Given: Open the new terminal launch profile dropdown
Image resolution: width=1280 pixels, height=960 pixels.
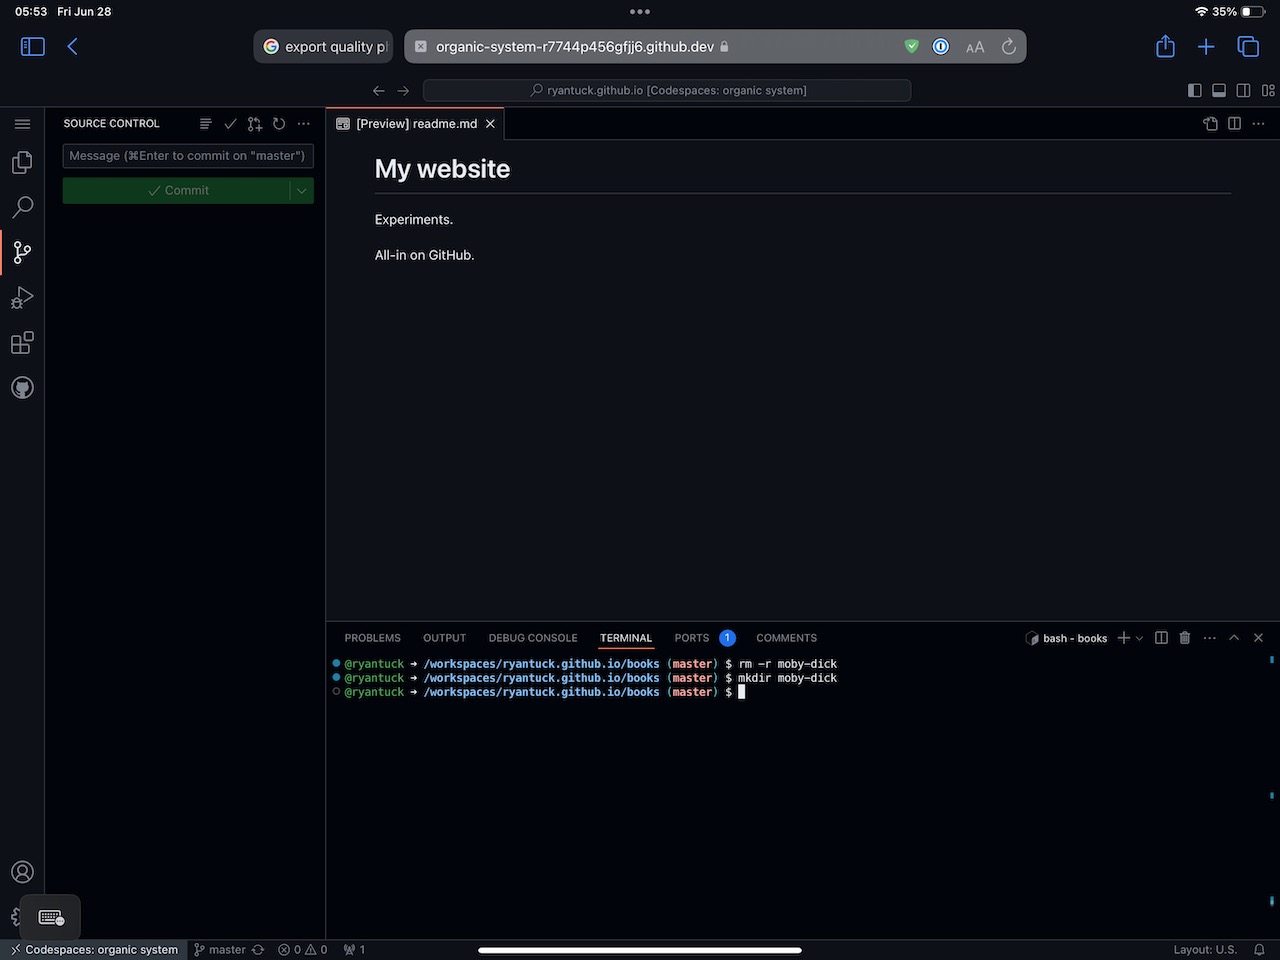Looking at the screenshot, I should pyautogui.click(x=1139, y=638).
